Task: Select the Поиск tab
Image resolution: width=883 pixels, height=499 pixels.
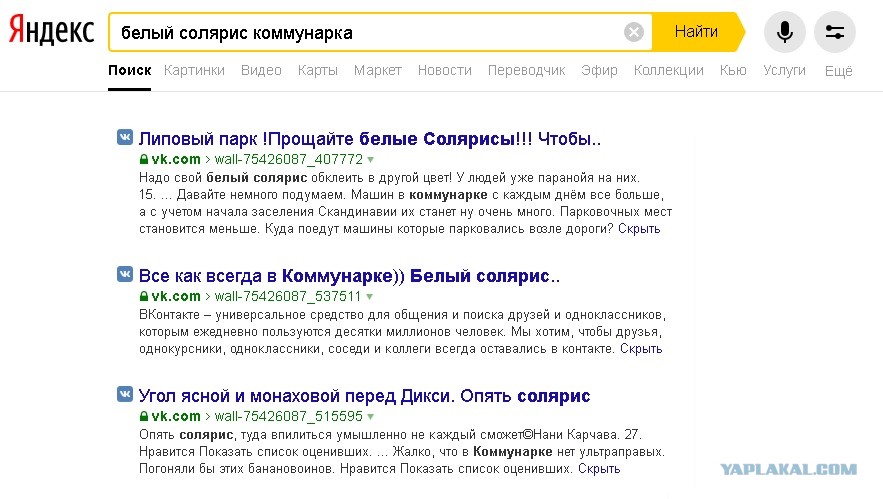Action: point(130,70)
